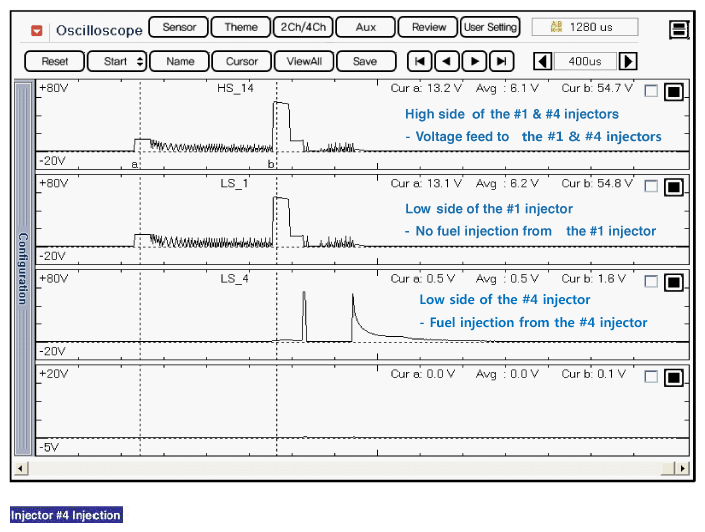Viewport: 705px width, 532px height.
Task: Tick the LS_1 channel checkbox
Action: click(652, 186)
